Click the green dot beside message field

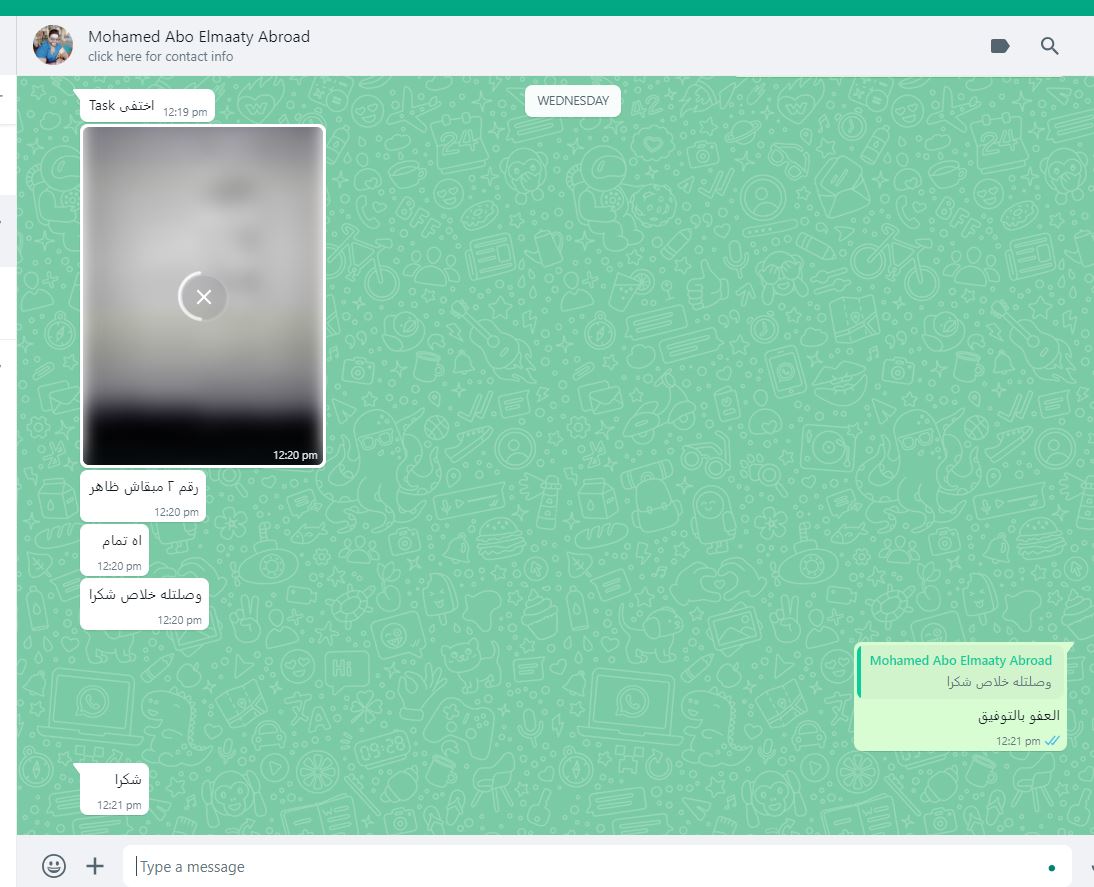[1051, 867]
